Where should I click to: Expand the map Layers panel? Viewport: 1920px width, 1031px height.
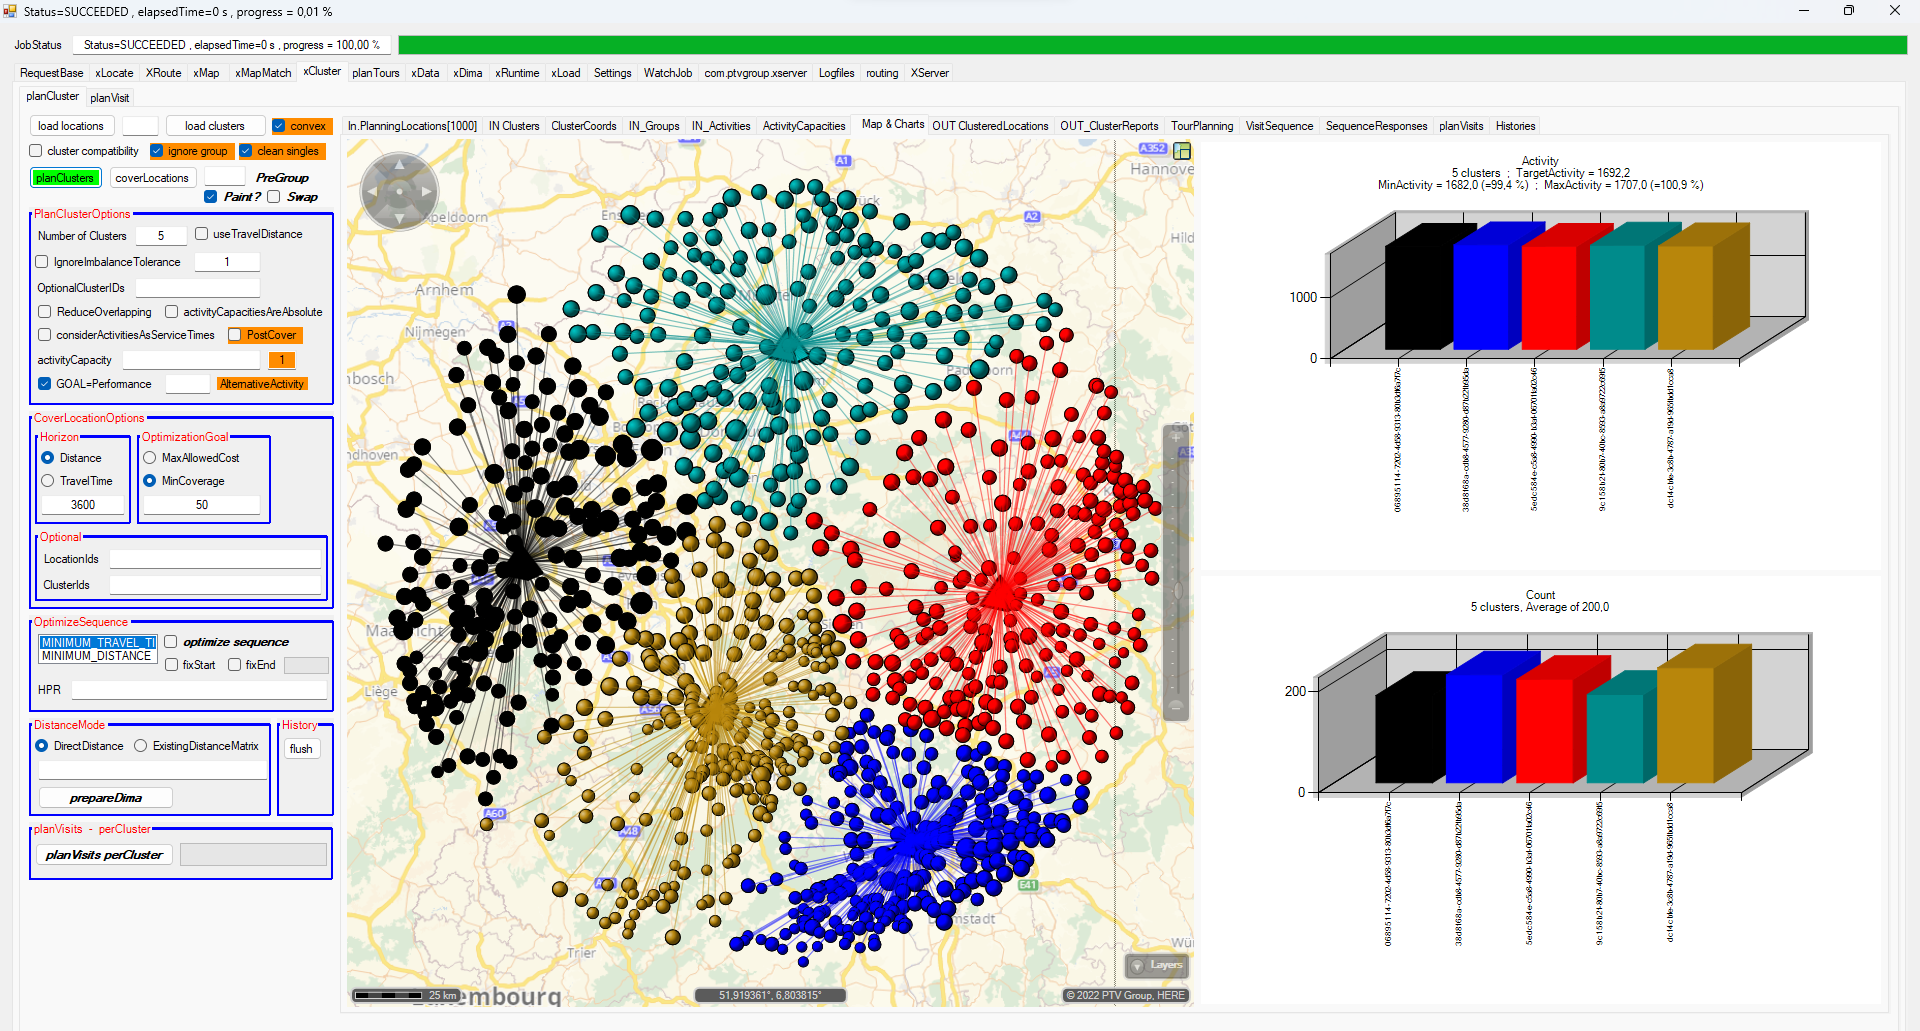point(1157,965)
